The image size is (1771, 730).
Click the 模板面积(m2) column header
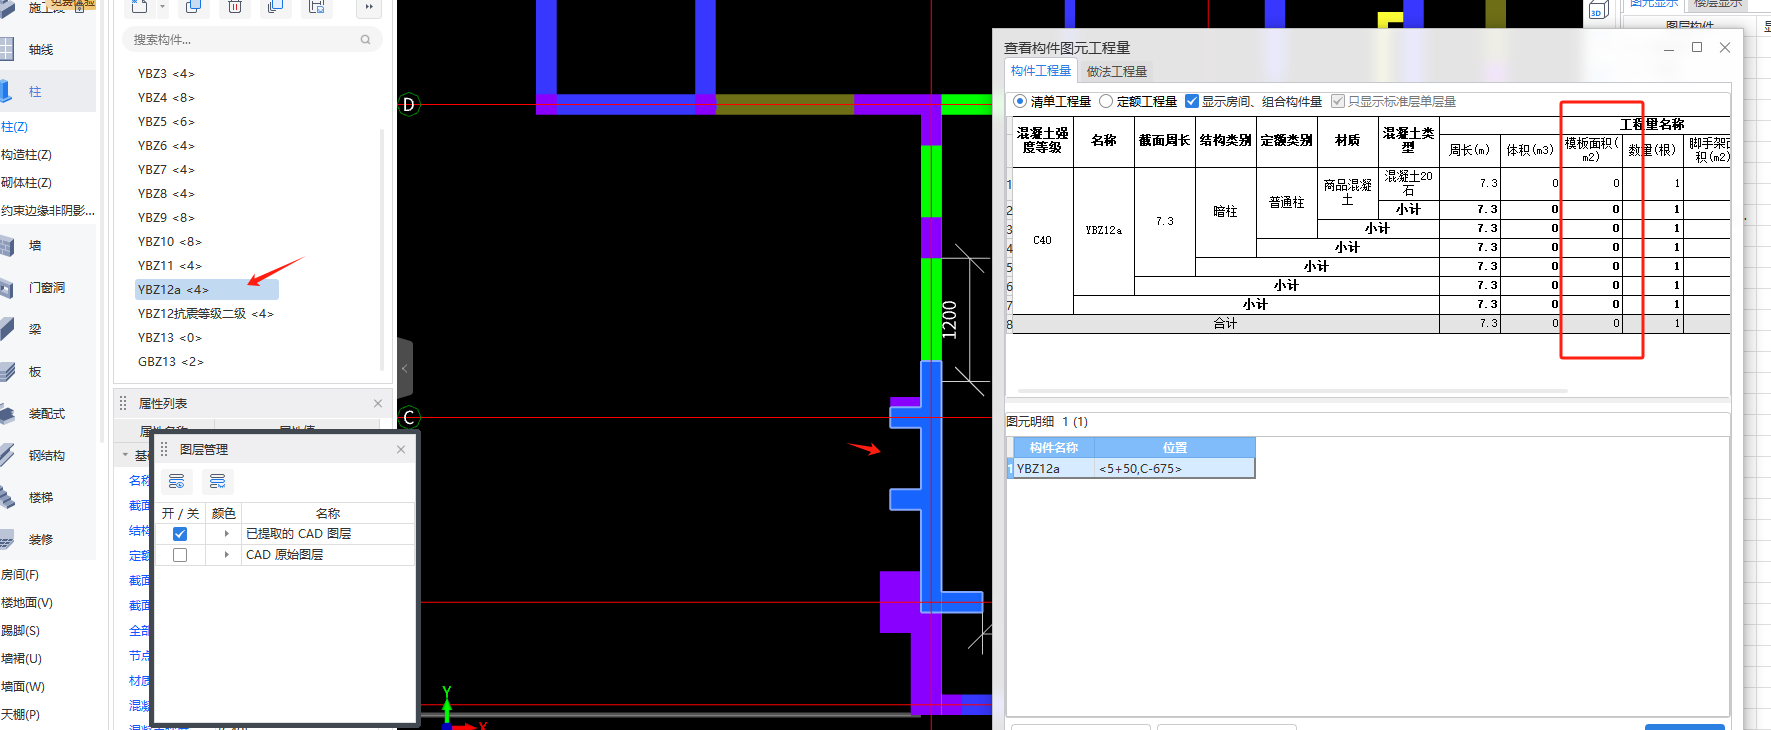[x=1591, y=150]
